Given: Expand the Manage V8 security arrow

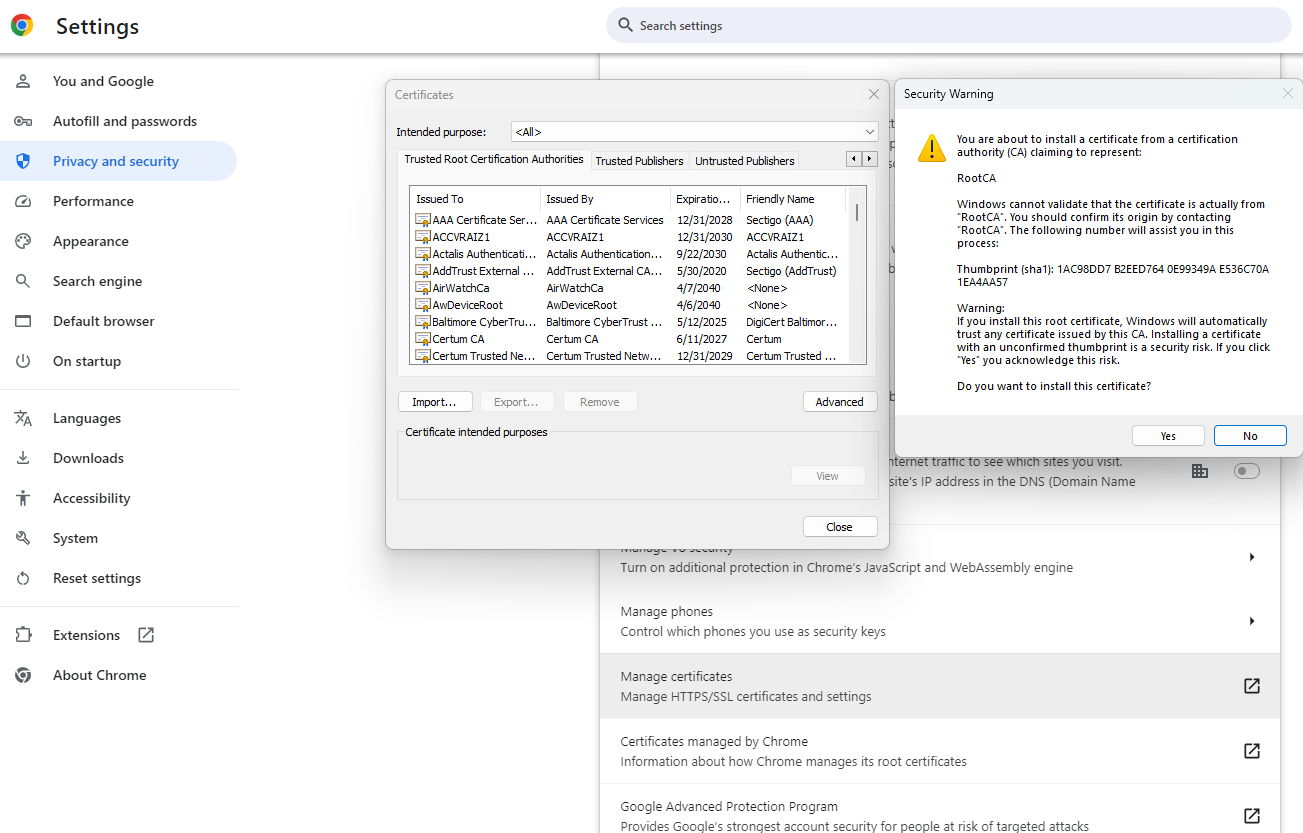Looking at the screenshot, I should tap(1251, 557).
